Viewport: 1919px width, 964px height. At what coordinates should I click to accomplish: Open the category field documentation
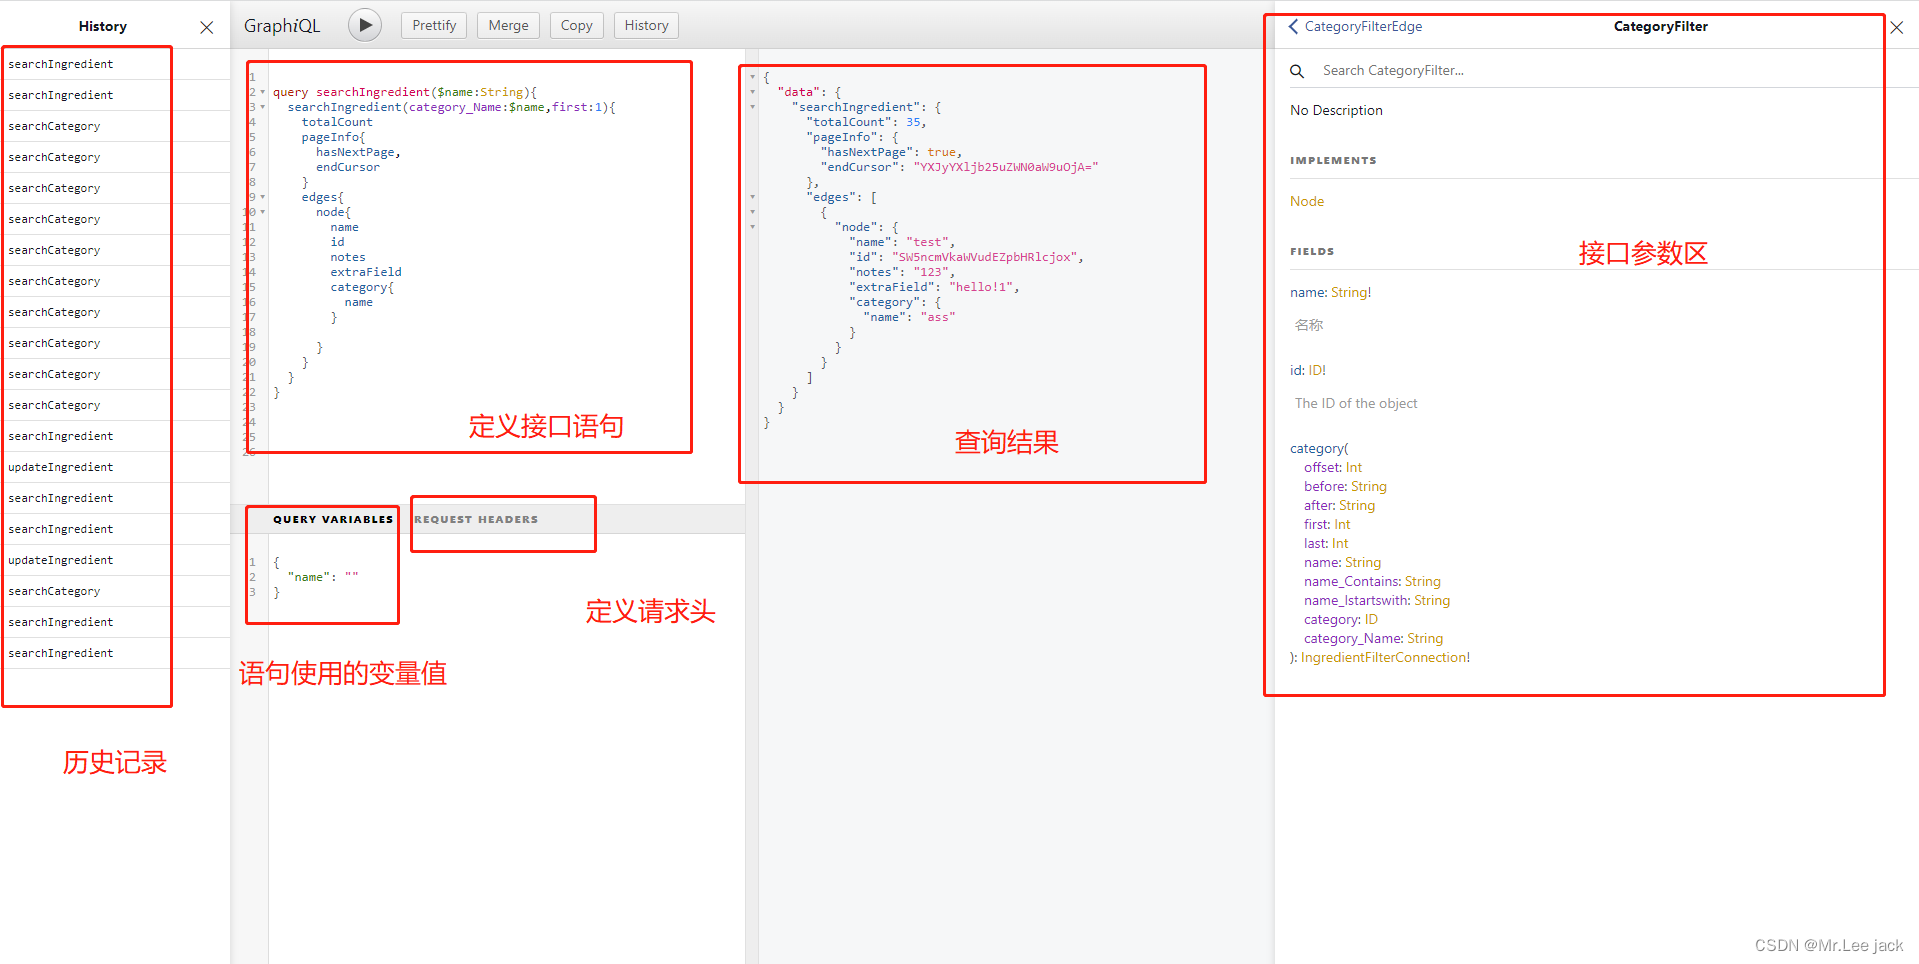pyautogui.click(x=1317, y=448)
